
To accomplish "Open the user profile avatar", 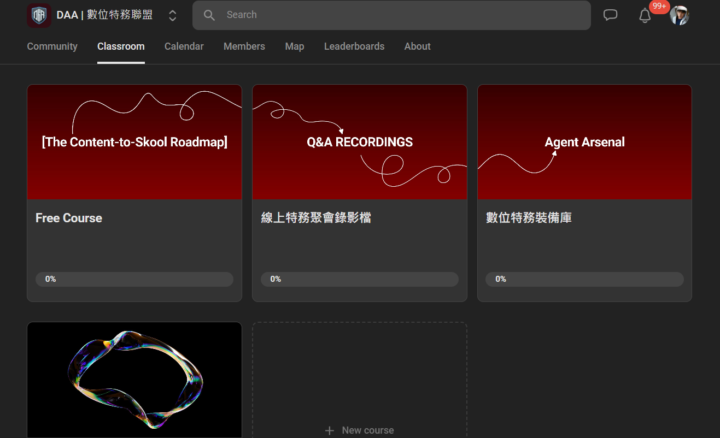I will click(680, 15).
